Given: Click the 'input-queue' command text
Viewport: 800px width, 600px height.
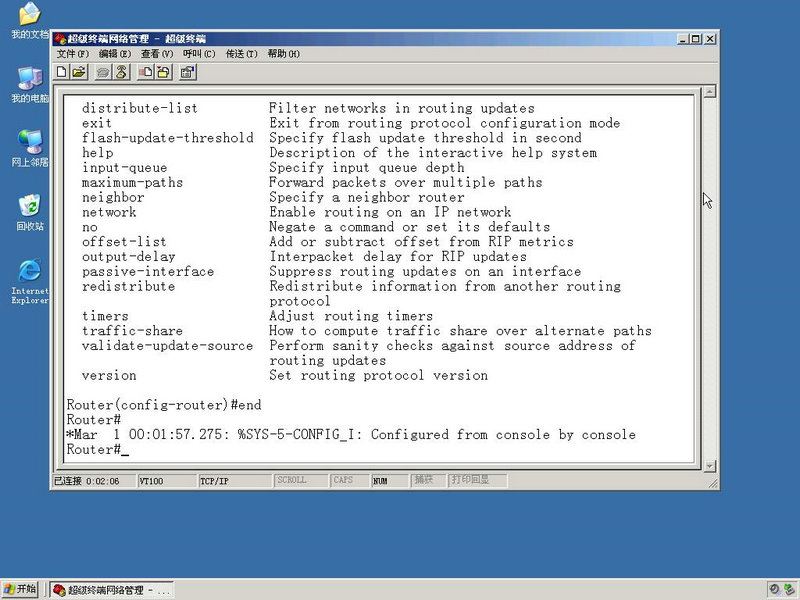Looking at the screenshot, I should tap(124, 167).
